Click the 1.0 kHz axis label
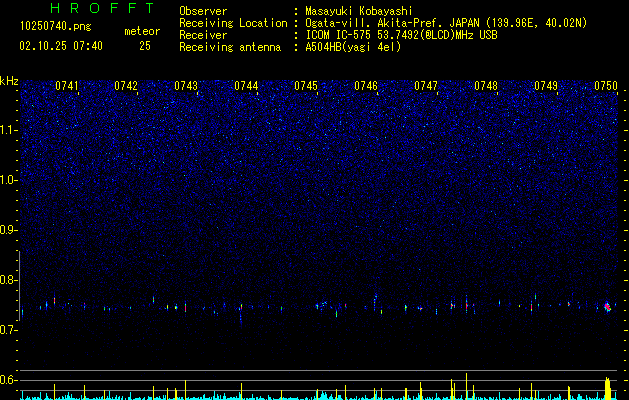629x400 pixels. point(9,180)
